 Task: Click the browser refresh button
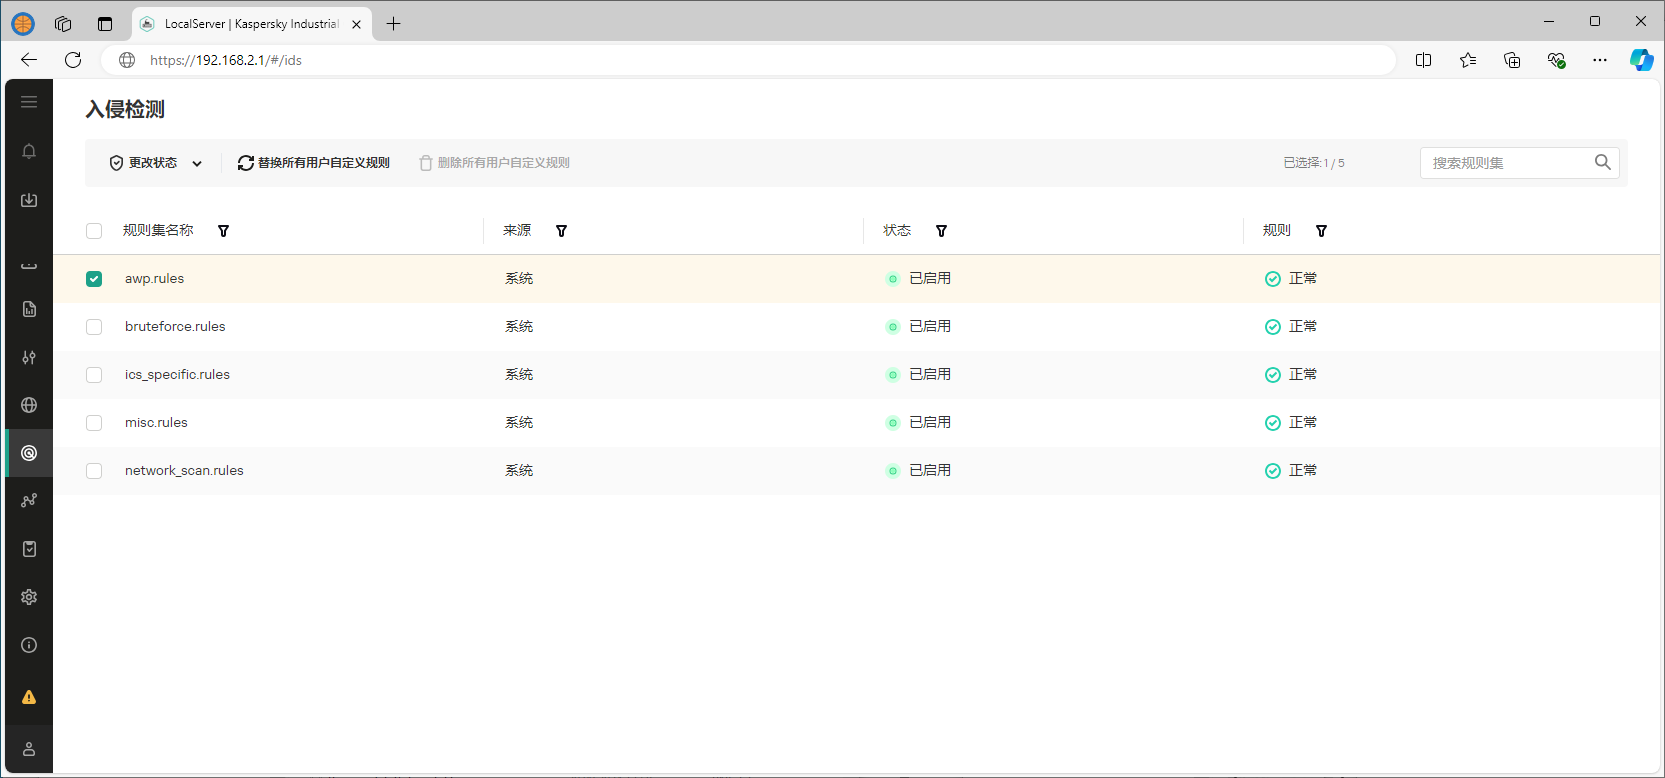click(x=73, y=60)
